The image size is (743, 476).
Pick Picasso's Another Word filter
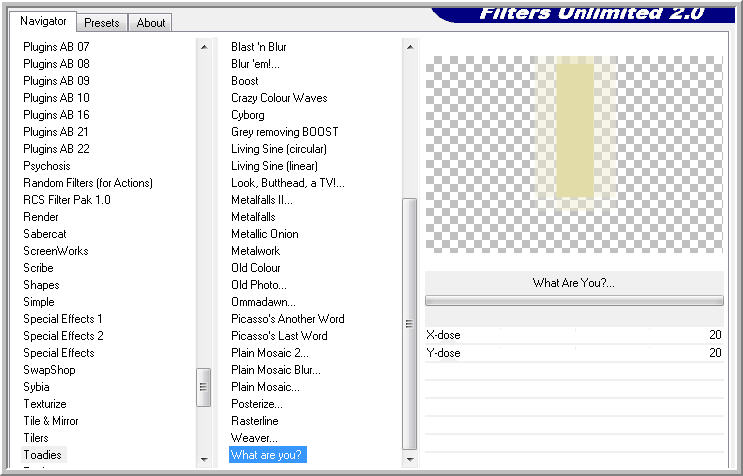[x=288, y=319]
